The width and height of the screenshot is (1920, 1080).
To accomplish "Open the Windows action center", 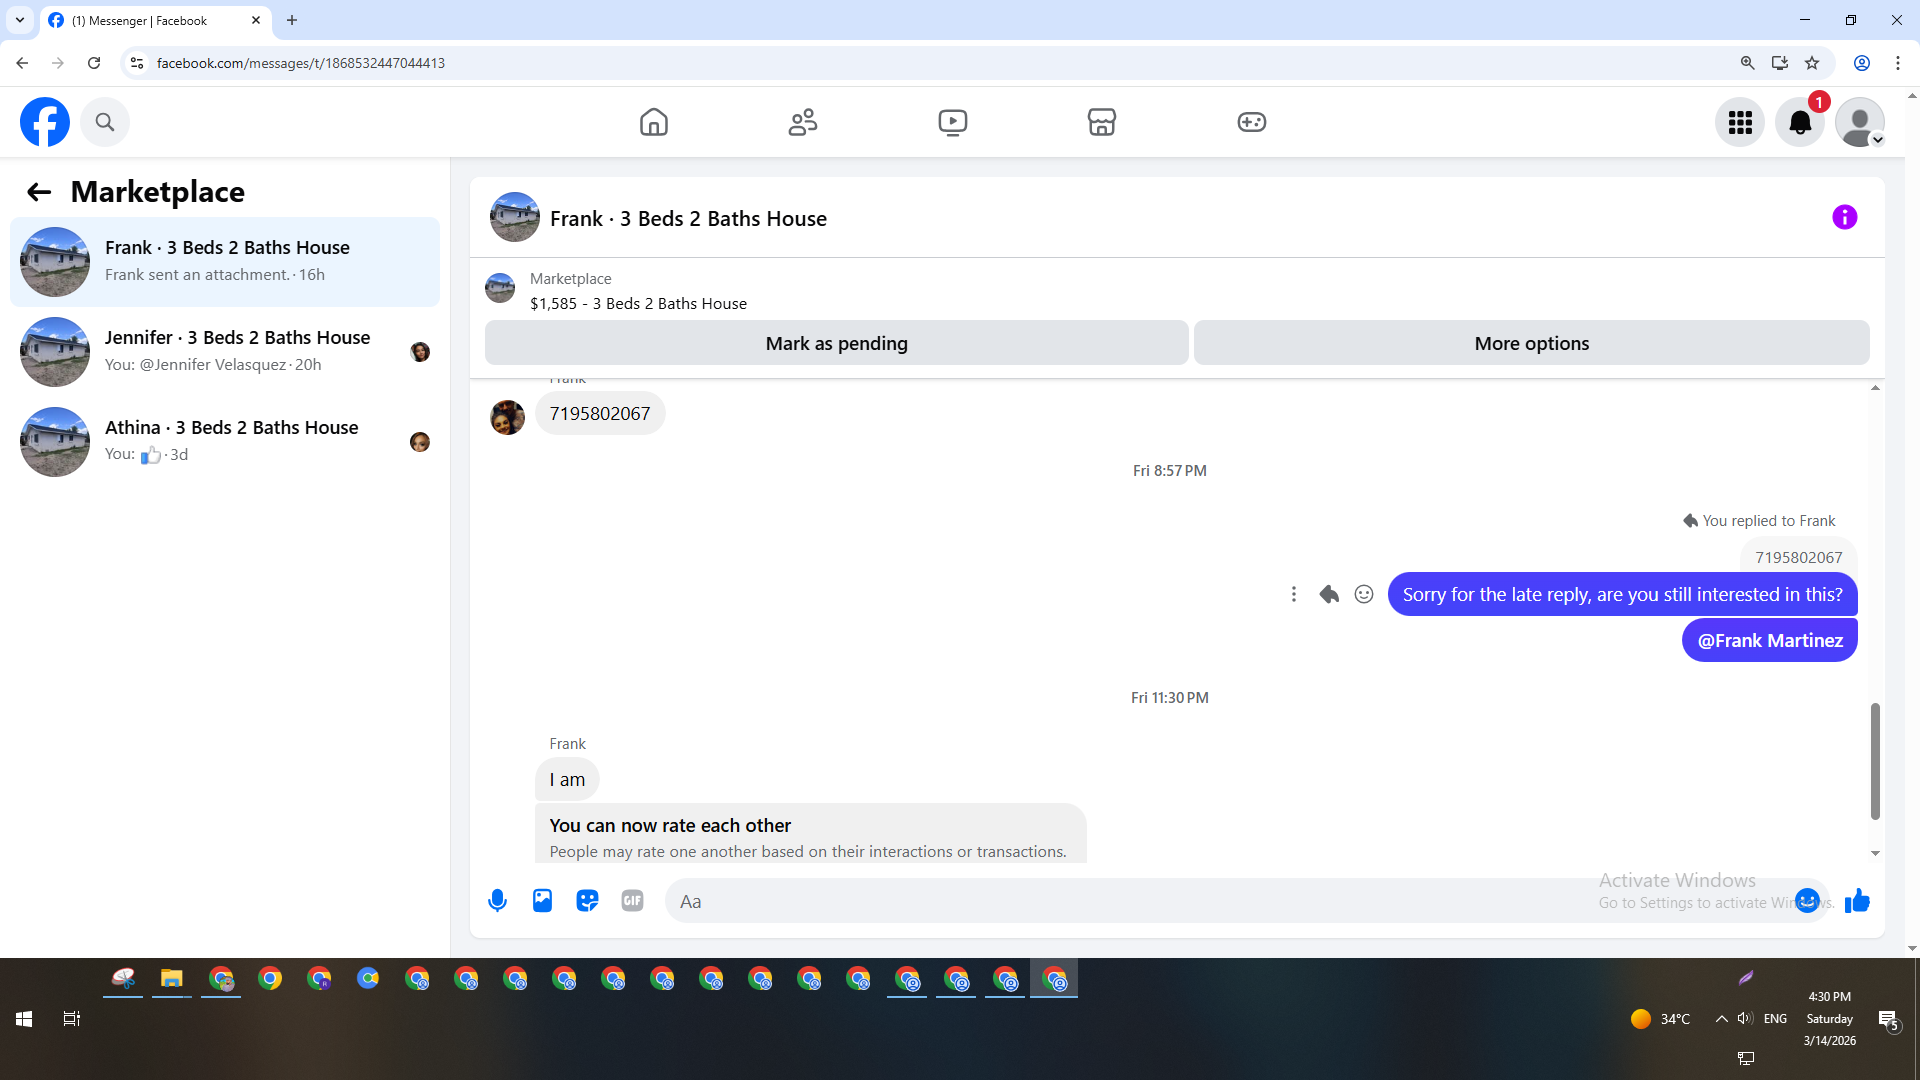I will pyautogui.click(x=1889, y=1021).
